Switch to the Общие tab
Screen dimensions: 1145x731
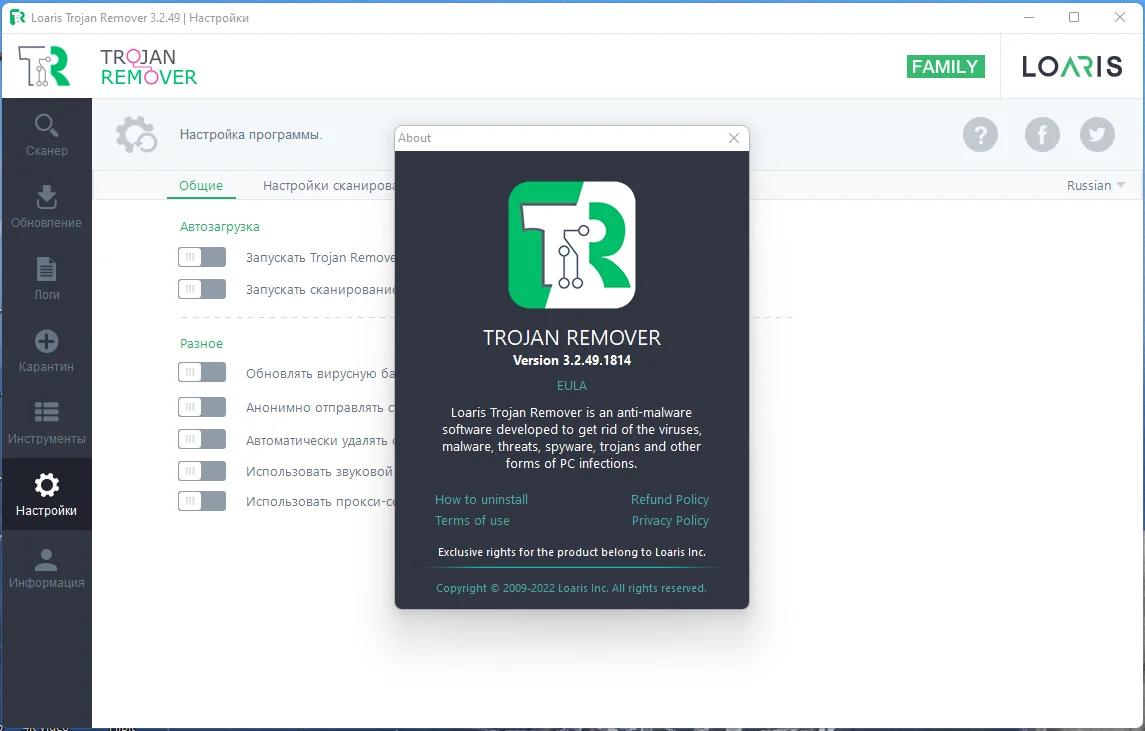(201, 185)
